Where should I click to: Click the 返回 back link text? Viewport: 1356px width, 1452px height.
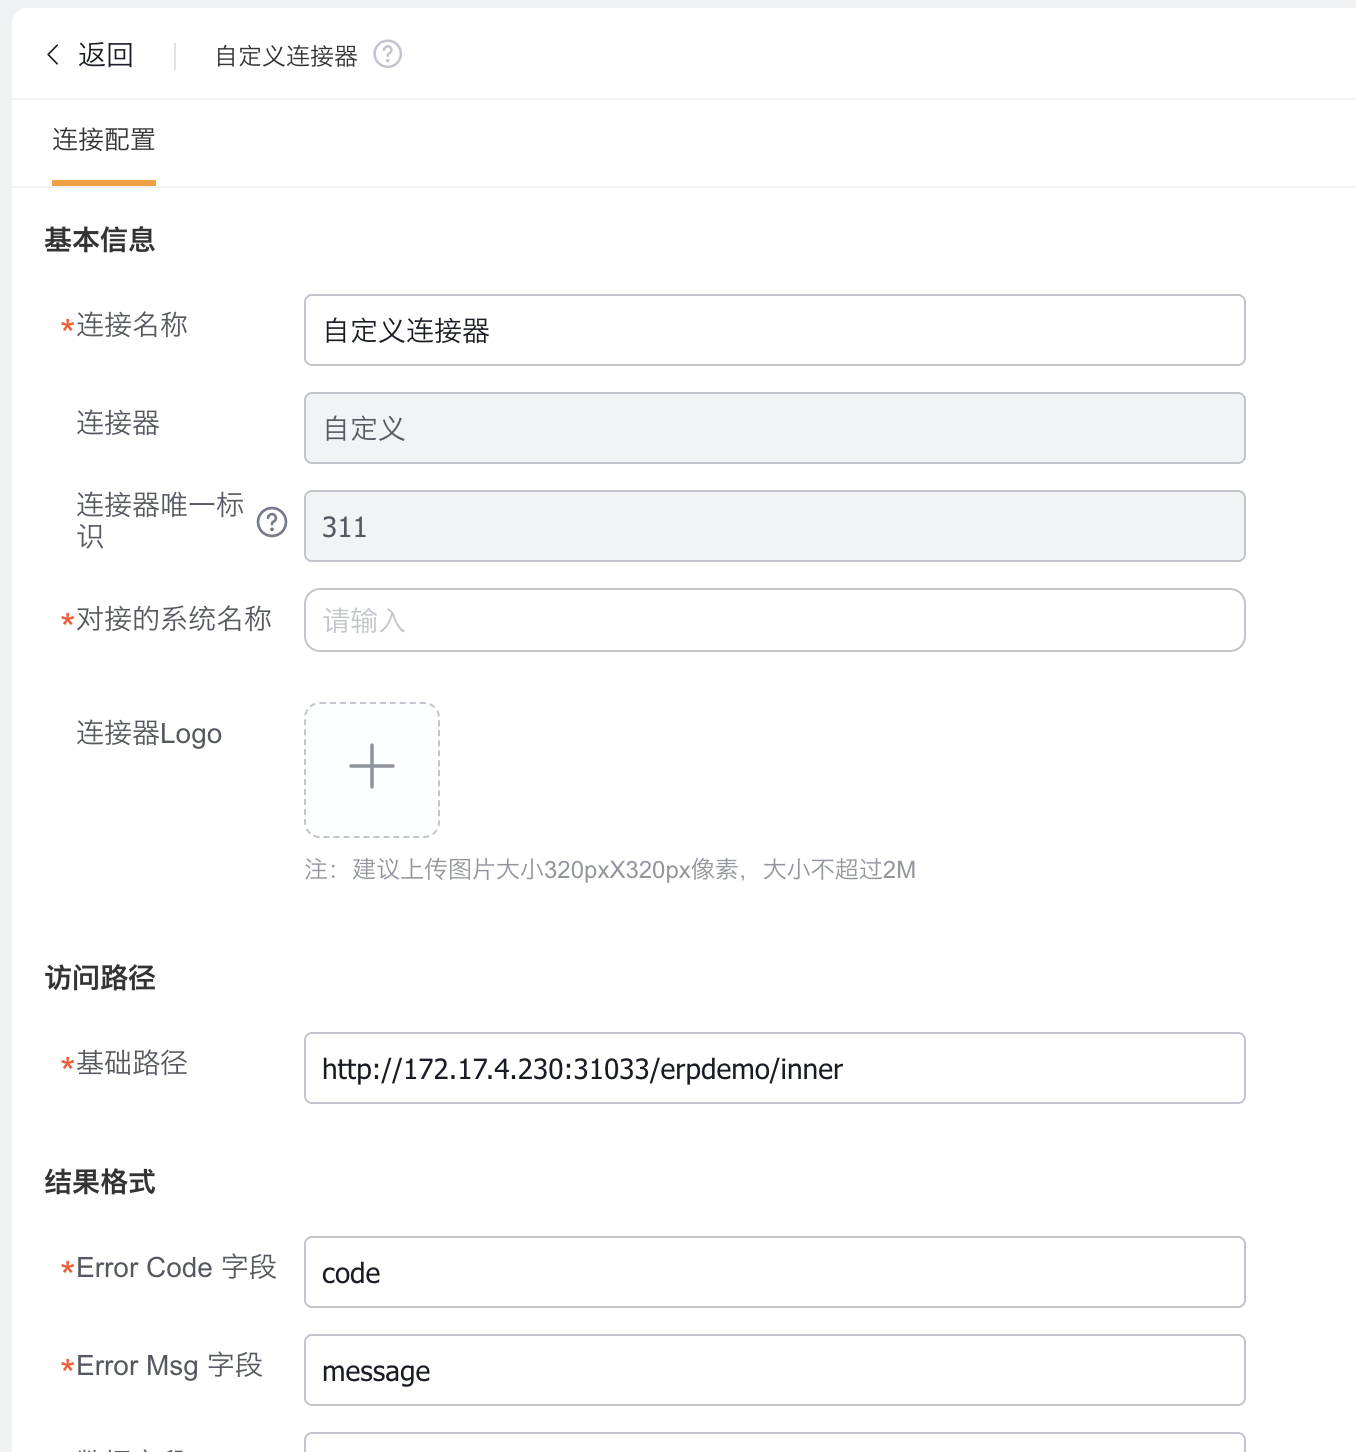(106, 55)
